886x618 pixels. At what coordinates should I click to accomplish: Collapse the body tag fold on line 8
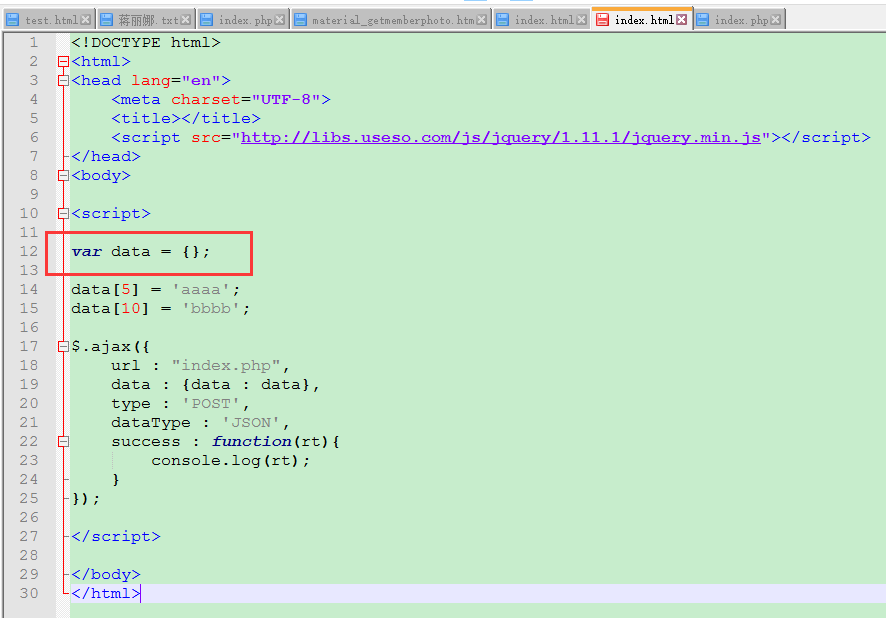pyautogui.click(x=63, y=176)
